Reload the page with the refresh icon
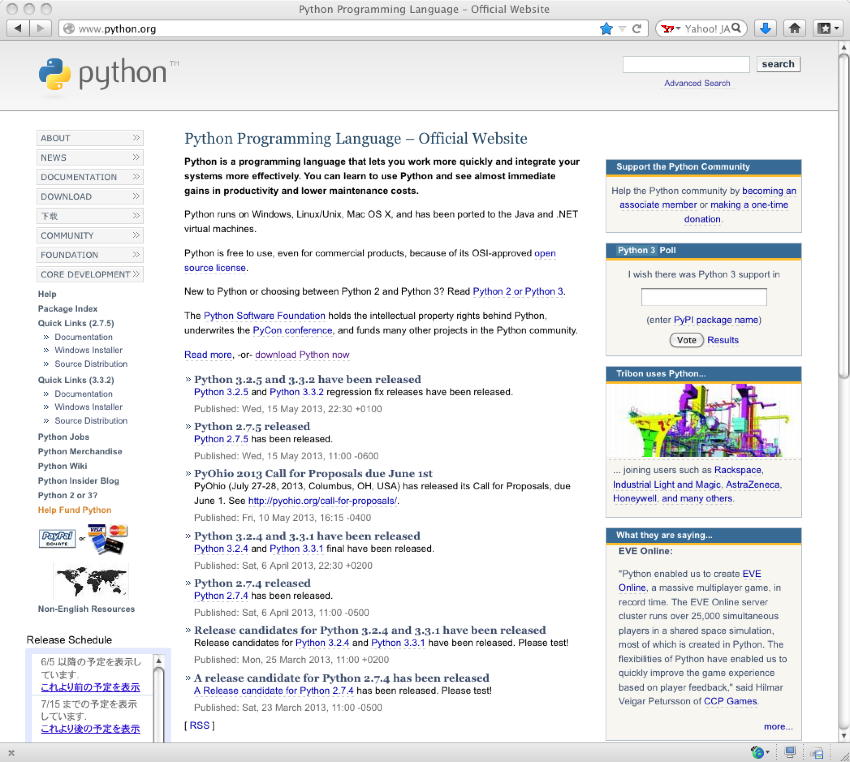Screen dimensions: 850x762 click(636, 29)
